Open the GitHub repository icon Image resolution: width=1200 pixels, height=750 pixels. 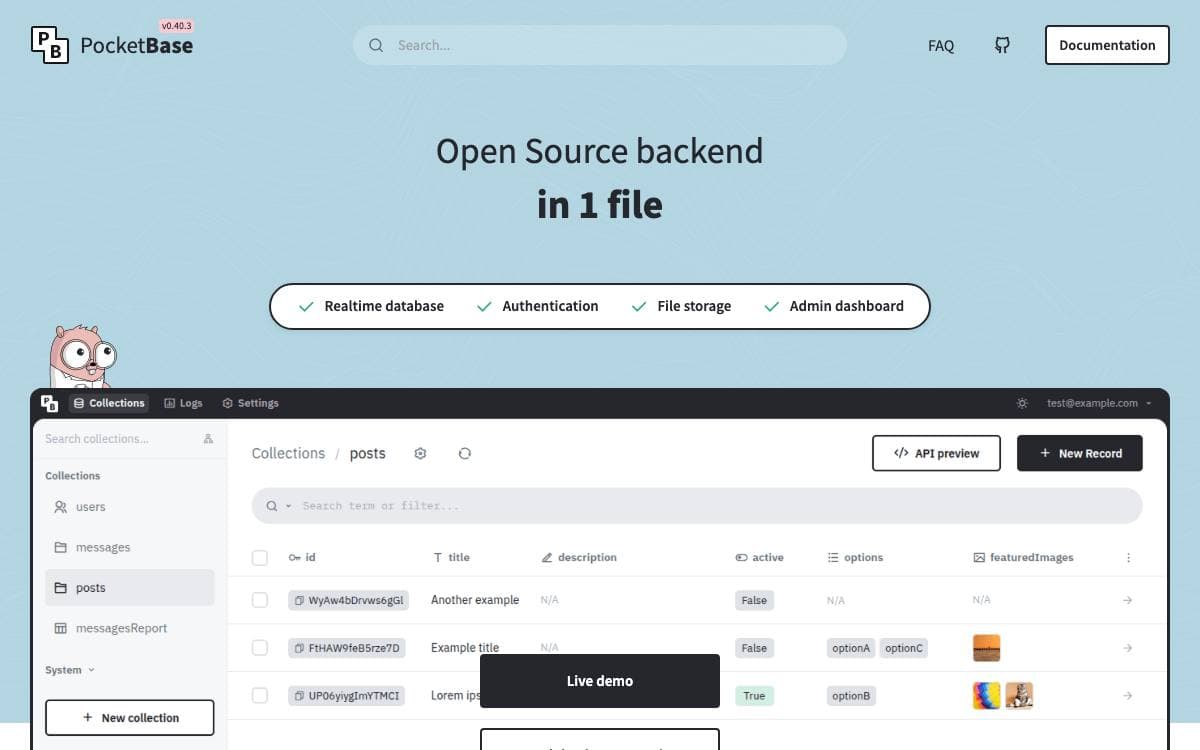(1002, 45)
